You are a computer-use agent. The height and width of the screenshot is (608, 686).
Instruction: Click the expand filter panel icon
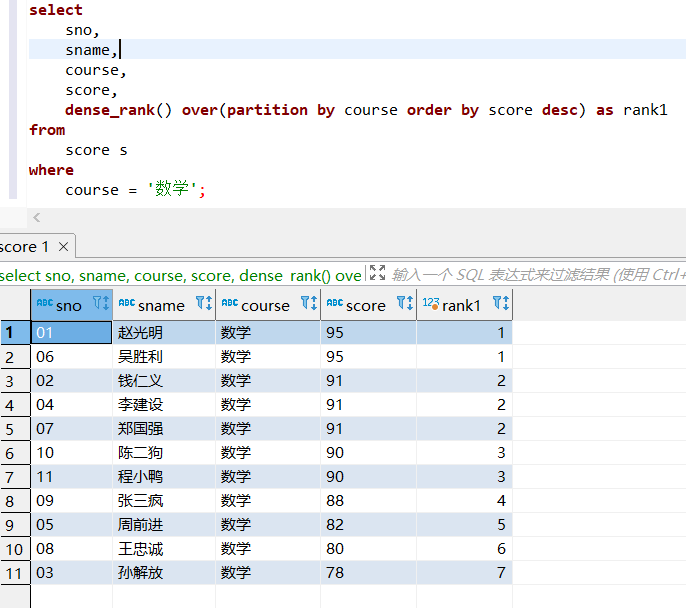tap(377, 273)
